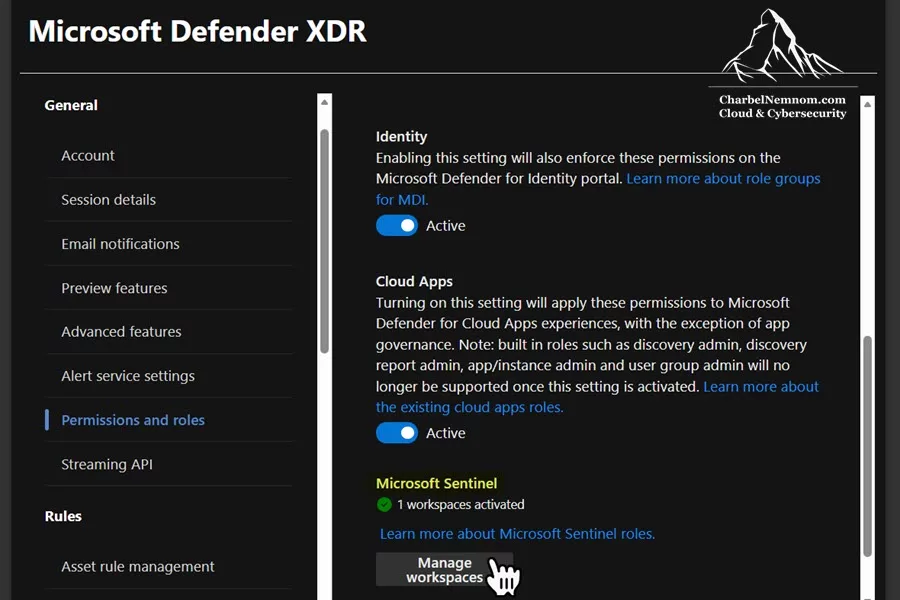
Task: Click the Microsoft Sentinel heading
Action: coord(436,483)
